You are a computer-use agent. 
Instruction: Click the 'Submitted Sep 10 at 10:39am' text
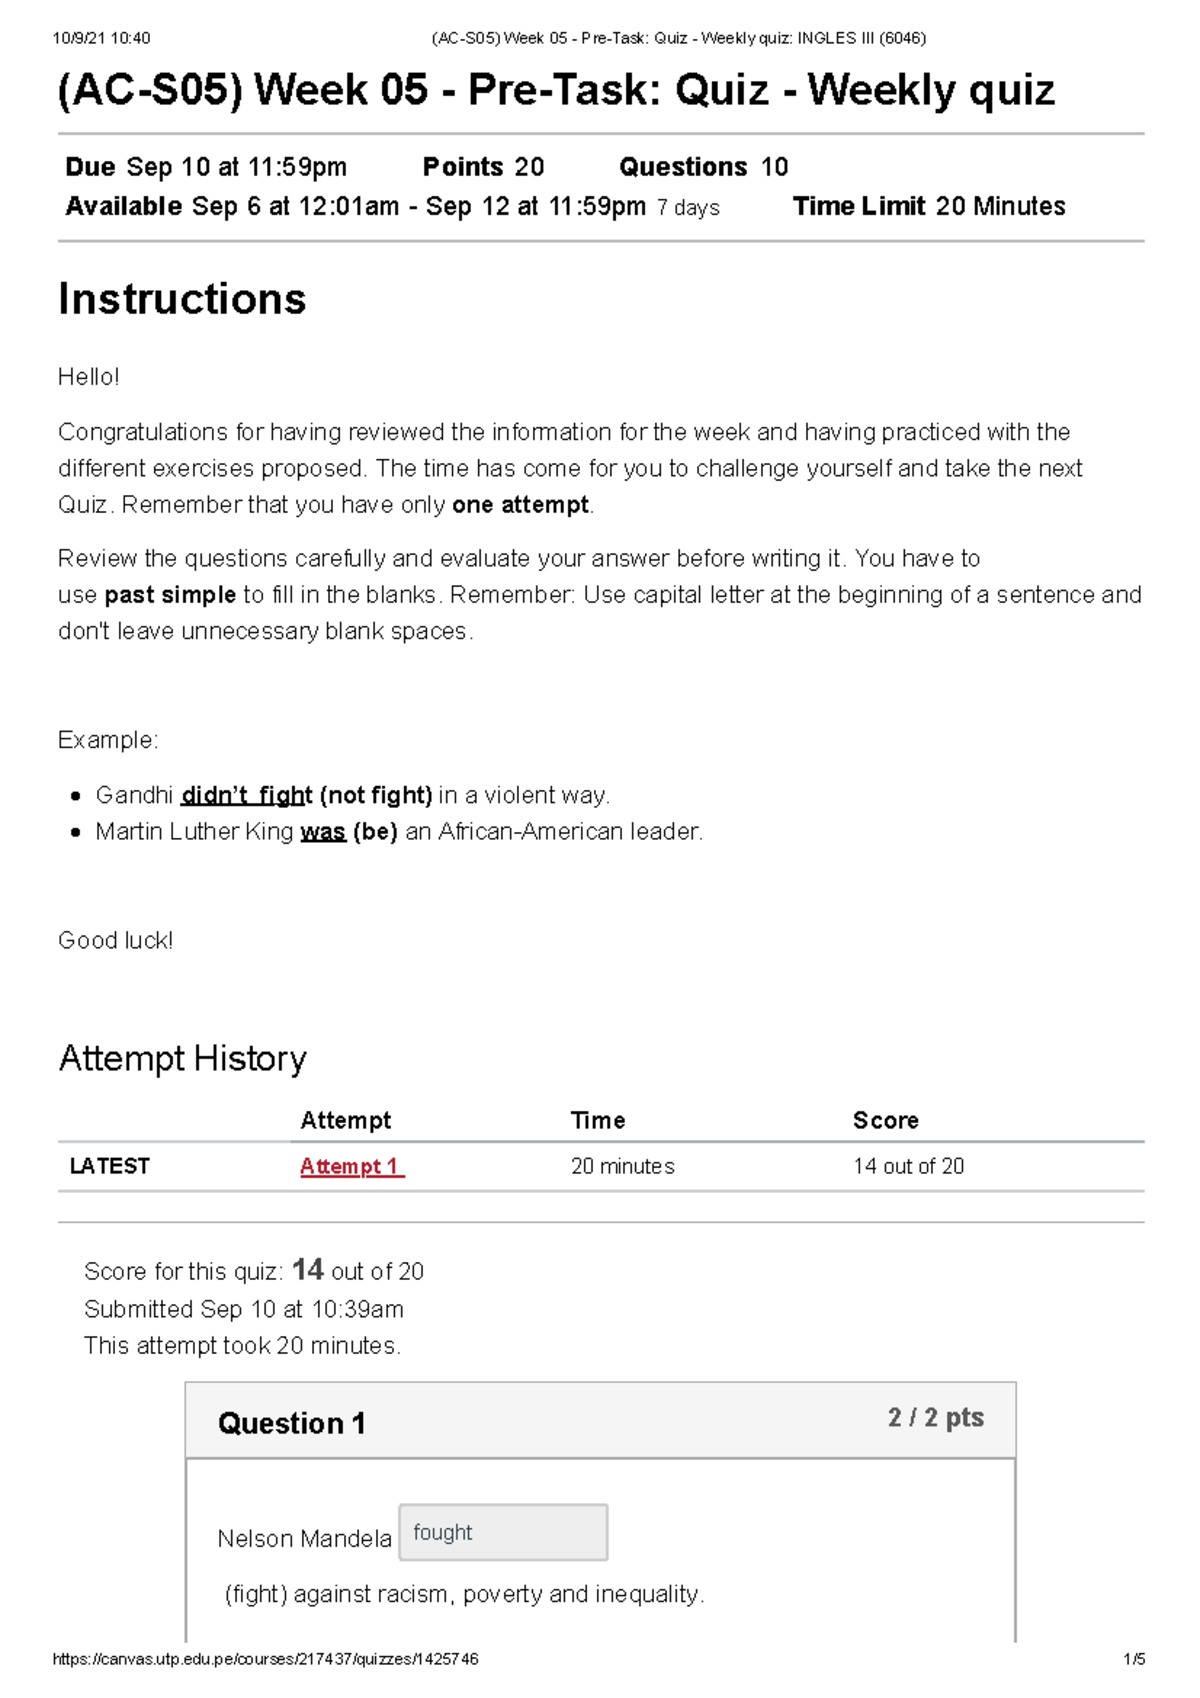click(243, 1309)
